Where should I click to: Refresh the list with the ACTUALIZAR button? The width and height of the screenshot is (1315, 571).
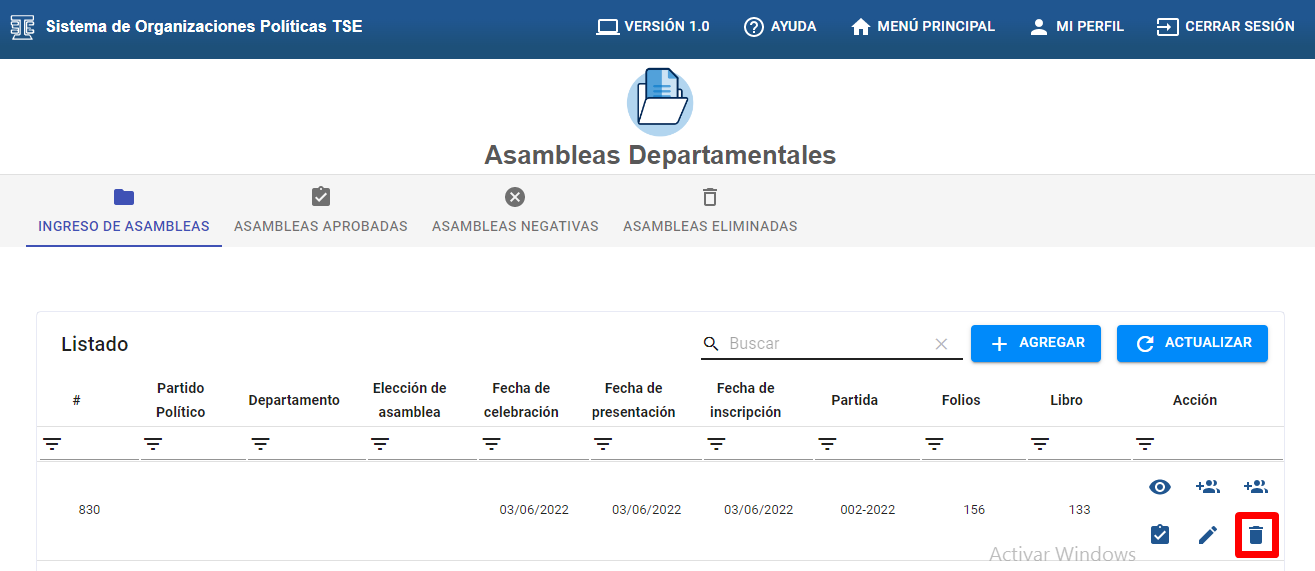pyautogui.click(x=1192, y=343)
